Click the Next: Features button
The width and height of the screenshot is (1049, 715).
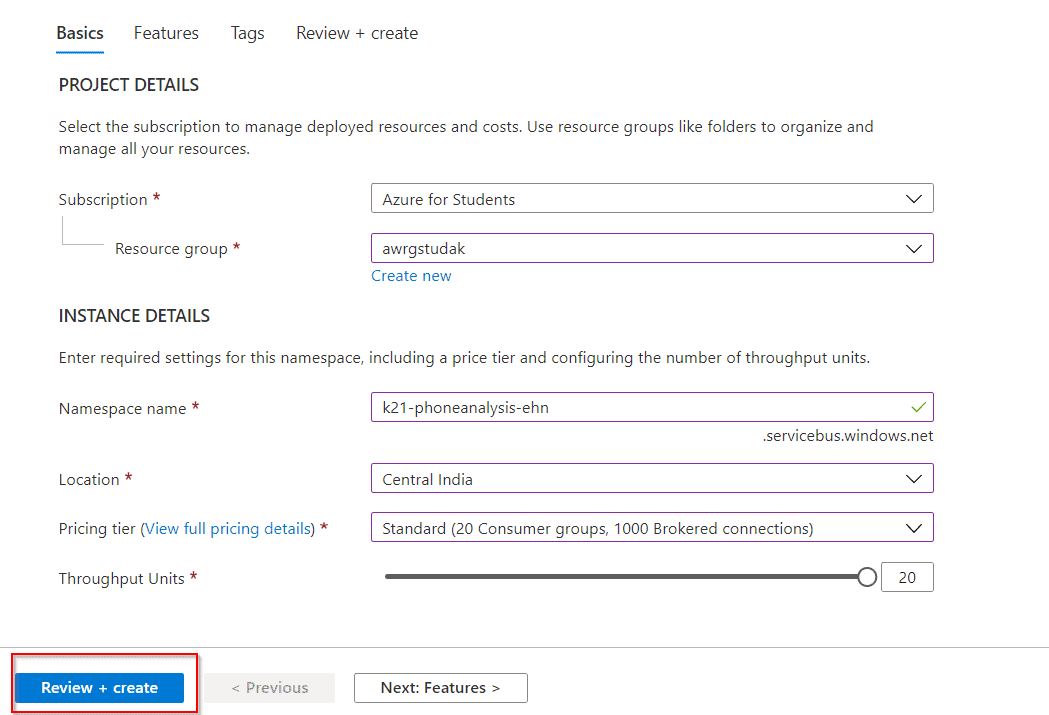pyautogui.click(x=440, y=688)
